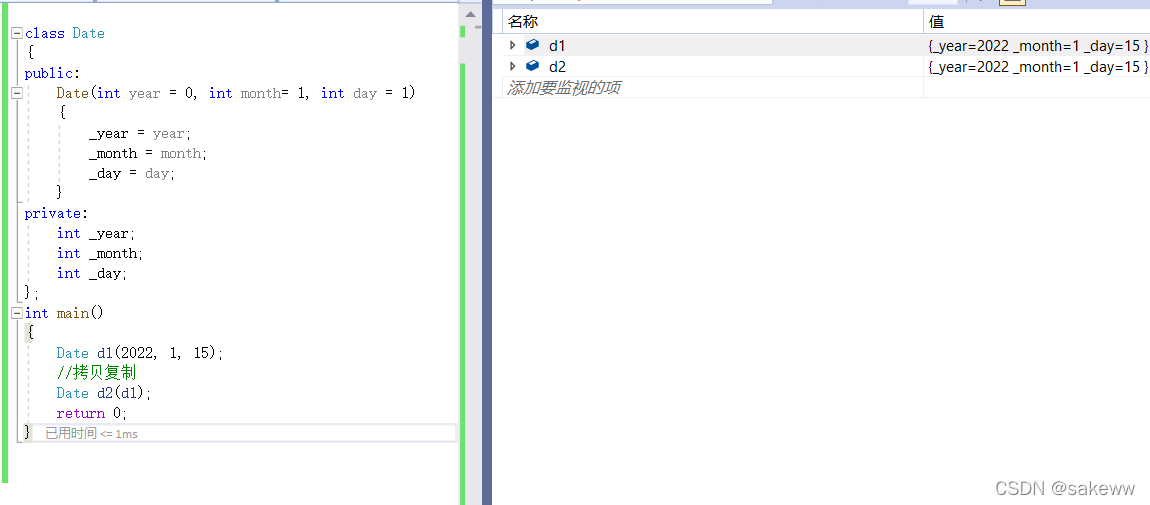Click the '_year = year;' assignment line
Screen dimensions: 1150x505
coord(139,133)
